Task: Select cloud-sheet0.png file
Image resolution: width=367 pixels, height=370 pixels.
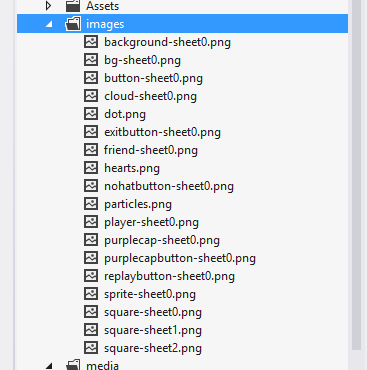Action: coord(150,96)
